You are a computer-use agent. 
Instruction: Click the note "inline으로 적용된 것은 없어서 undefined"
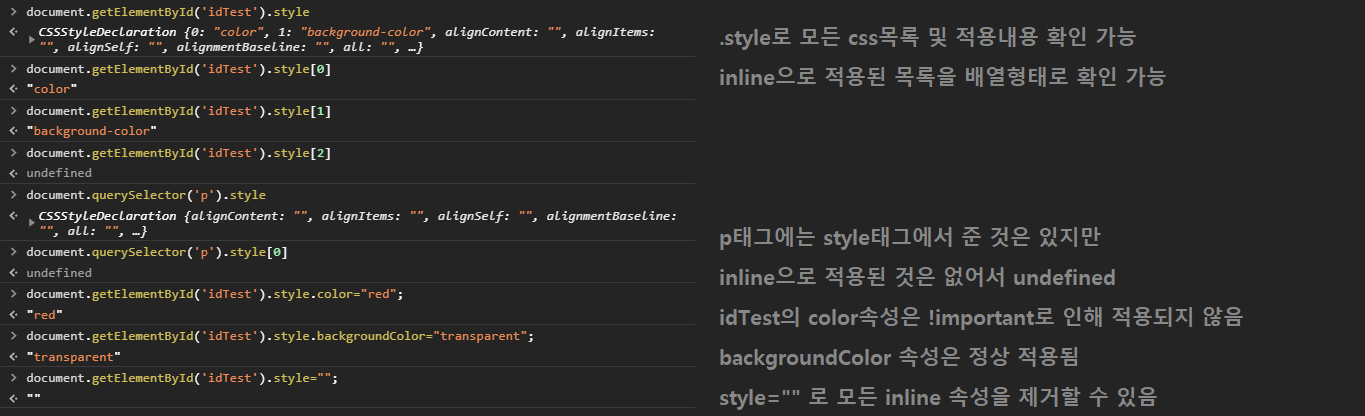pyautogui.click(x=917, y=277)
